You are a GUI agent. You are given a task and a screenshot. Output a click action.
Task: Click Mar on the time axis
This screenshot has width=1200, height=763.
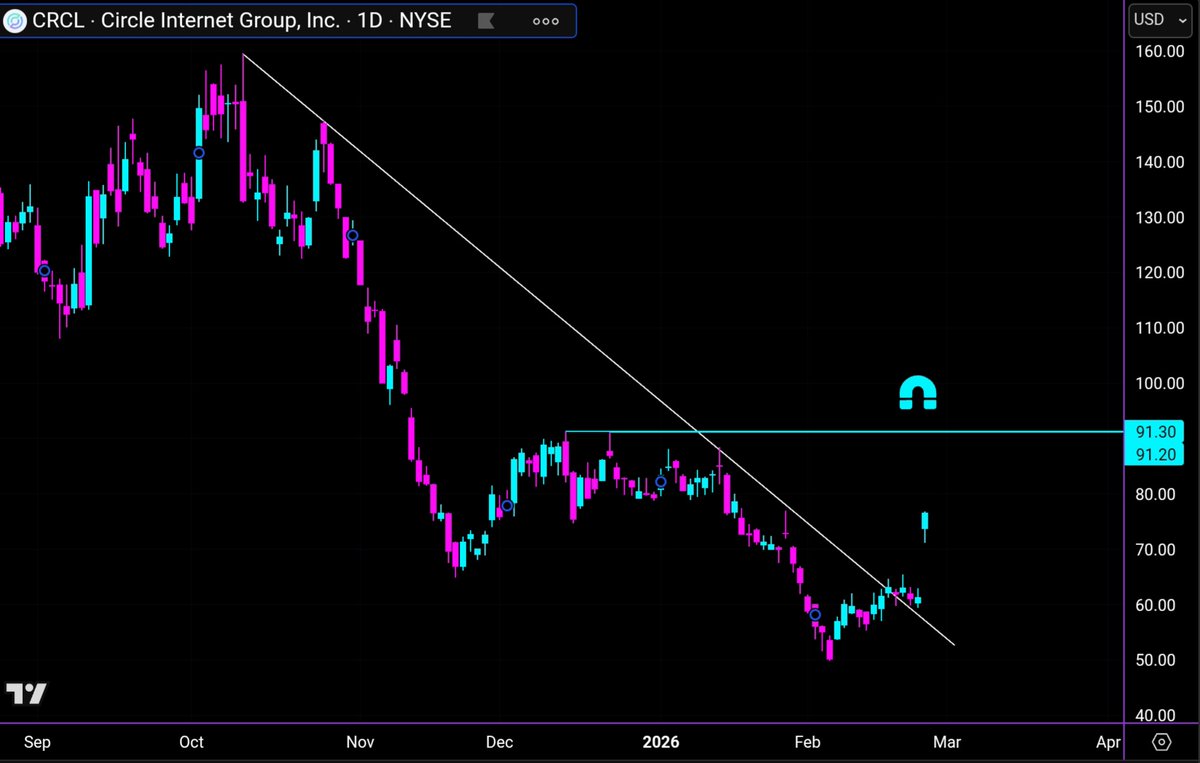(946, 742)
